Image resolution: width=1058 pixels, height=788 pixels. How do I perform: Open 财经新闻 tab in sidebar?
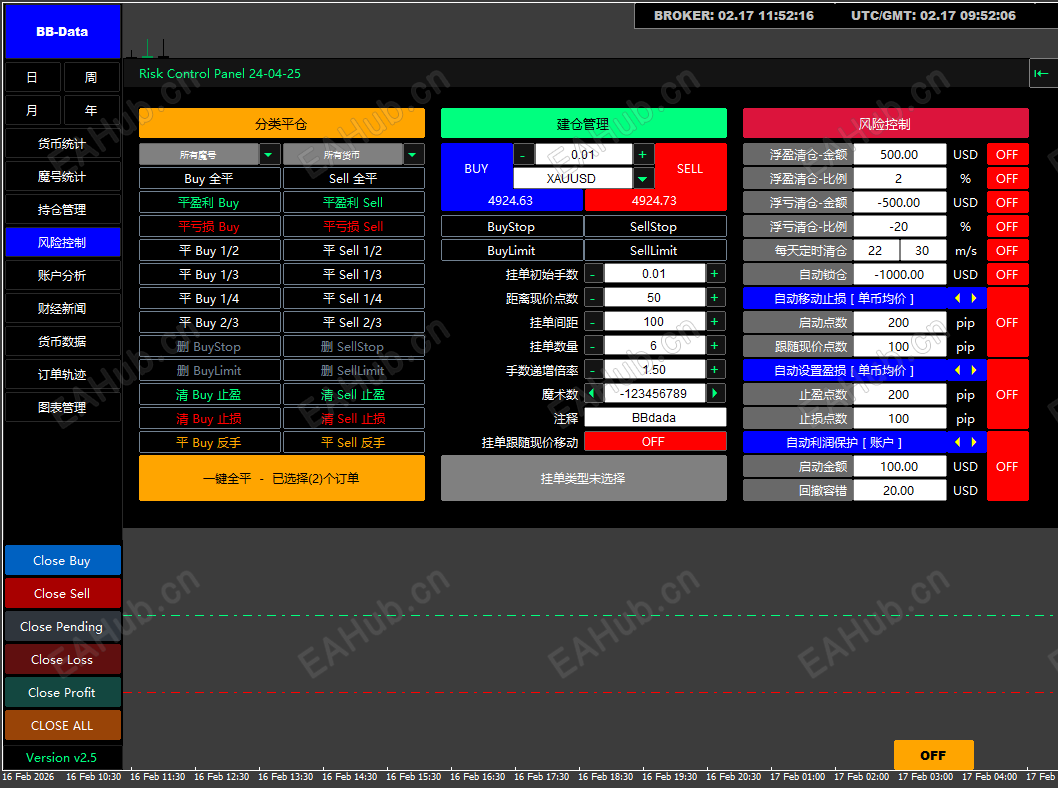62,308
